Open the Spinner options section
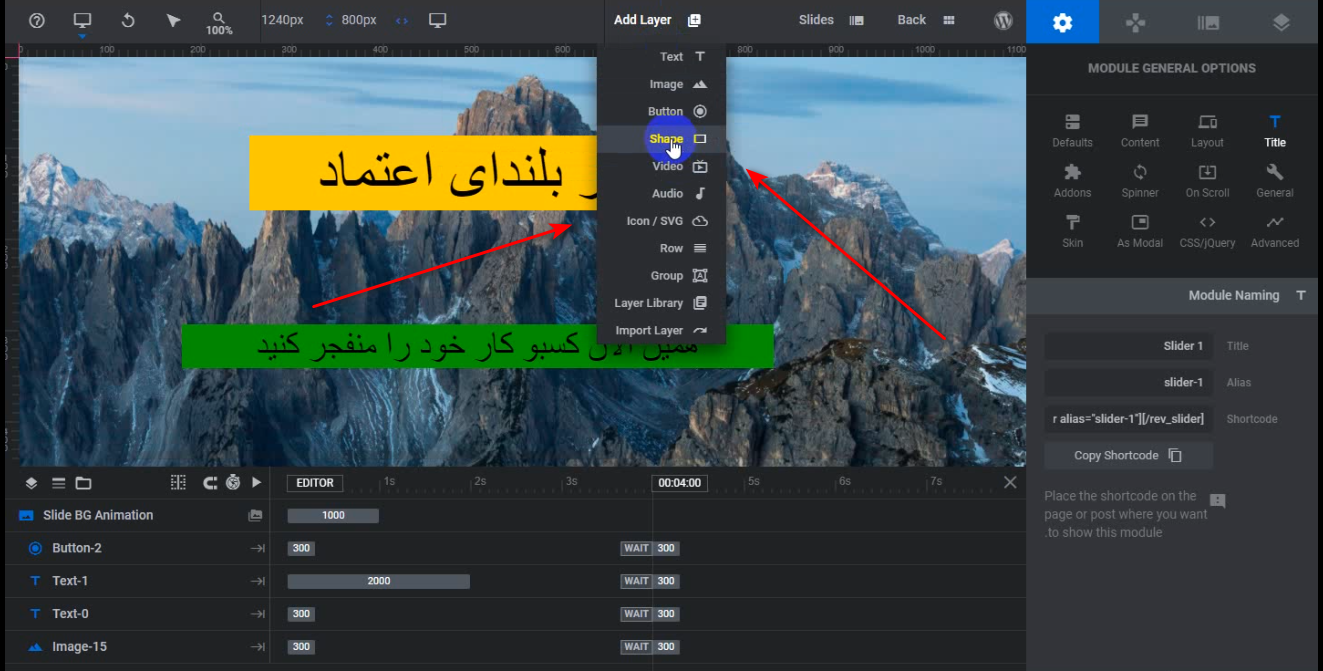The height and width of the screenshot is (671, 1323). pyautogui.click(x=1140, y=181)
